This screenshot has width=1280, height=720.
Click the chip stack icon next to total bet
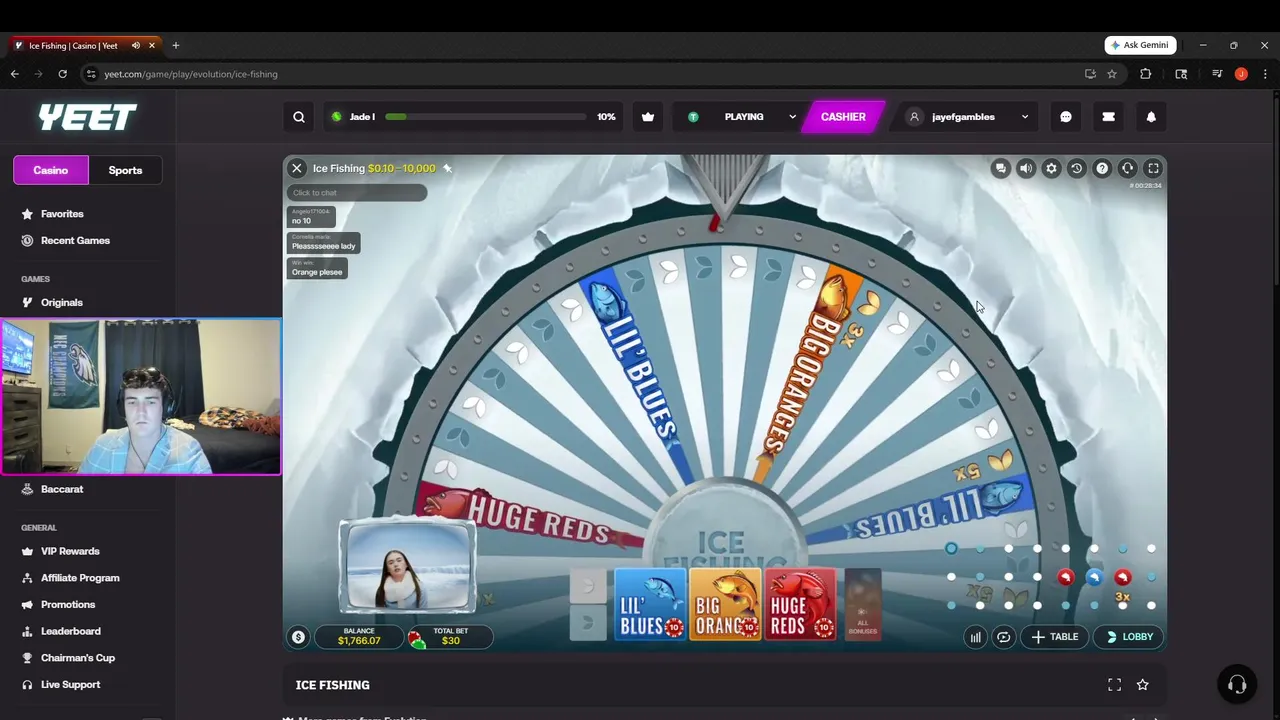415,638
